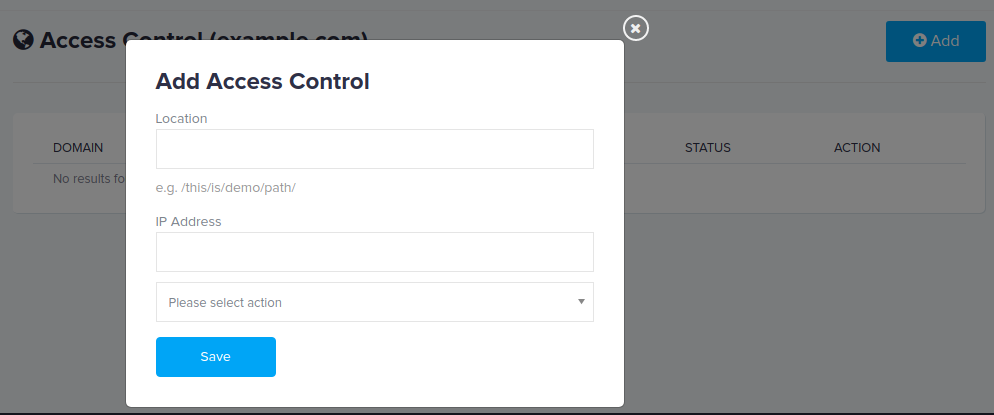Image resolution: width=994 pixels, height=415 pixels.
Task: Click the IP Address field label
Action: tap(188, 222)
